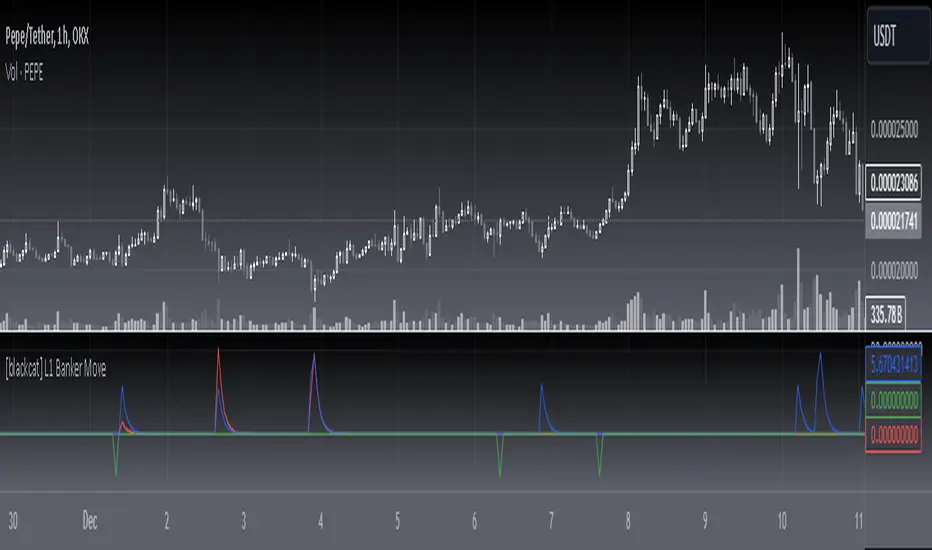This screenshot has height=550, width=932.
Task: Click the 0.00002174 price line label
Action: [893, 221]
